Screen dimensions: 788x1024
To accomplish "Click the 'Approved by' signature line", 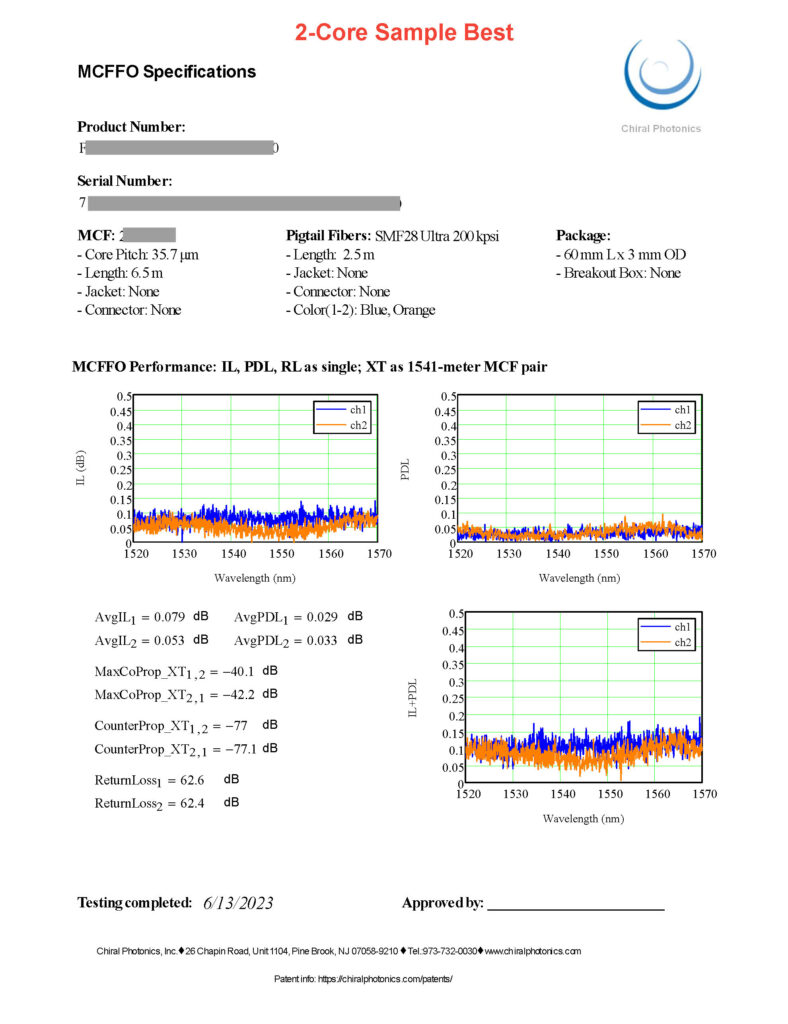I will tap(576, 908).
